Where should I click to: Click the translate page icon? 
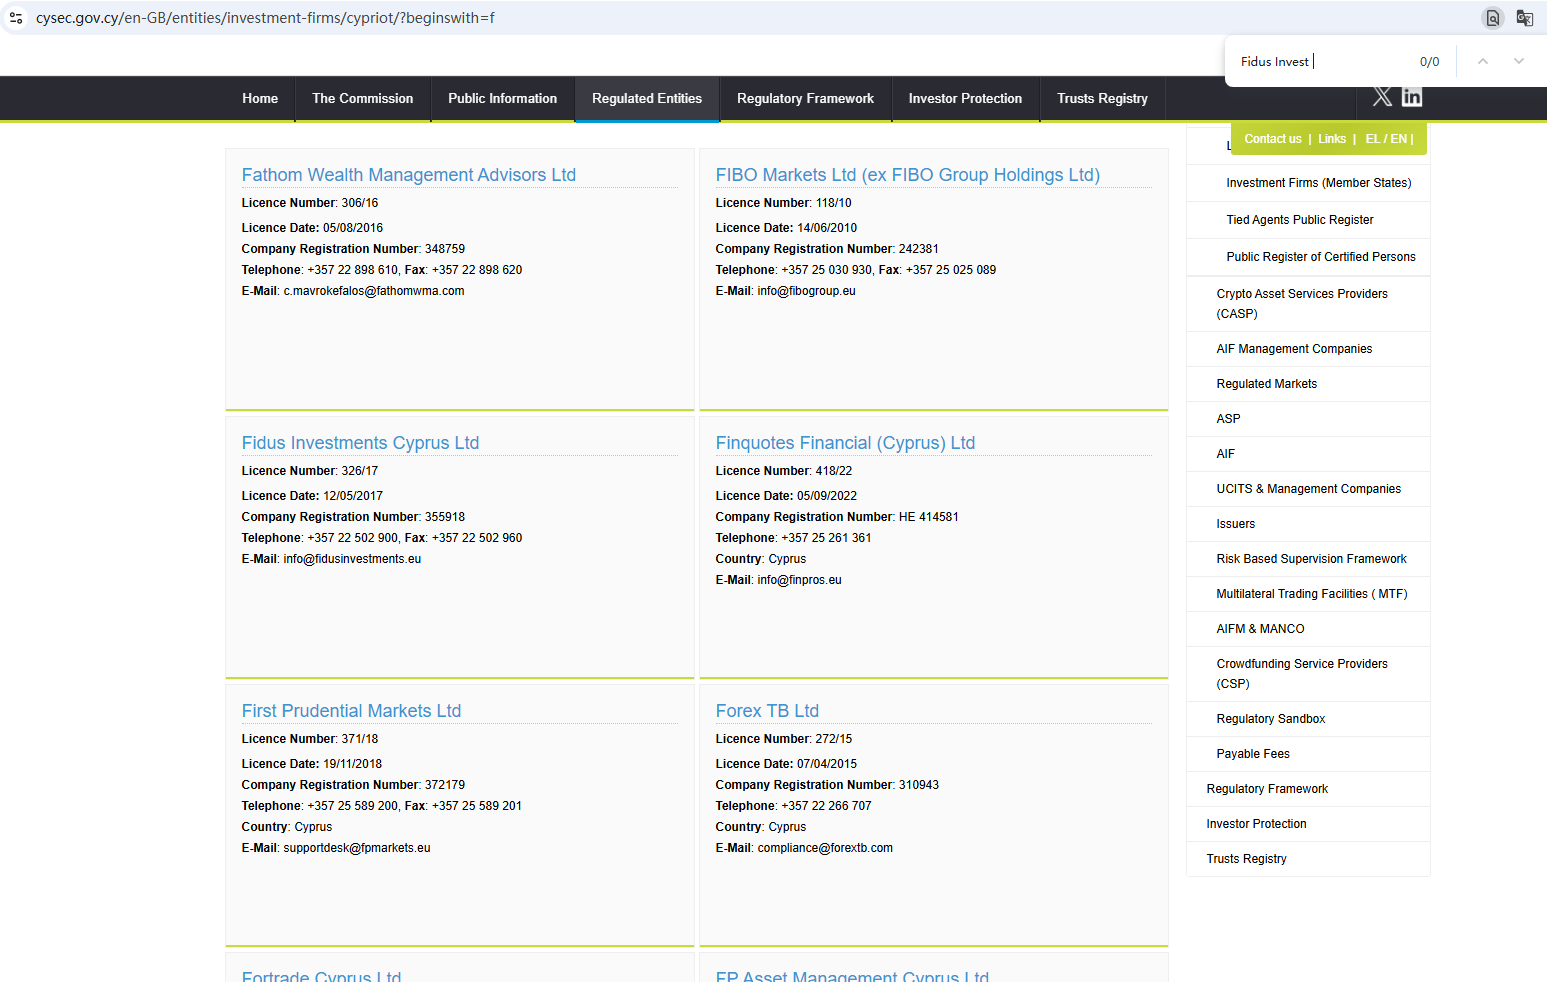pyautogui.click(x=1525, y=18)
